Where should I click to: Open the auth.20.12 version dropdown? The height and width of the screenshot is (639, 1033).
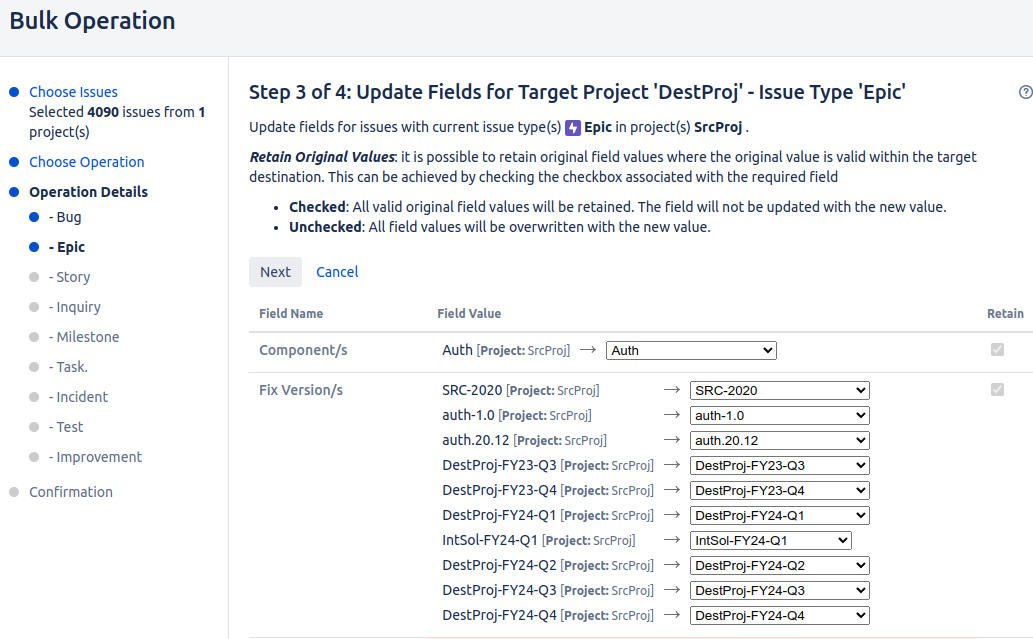(x=779, y=440)
